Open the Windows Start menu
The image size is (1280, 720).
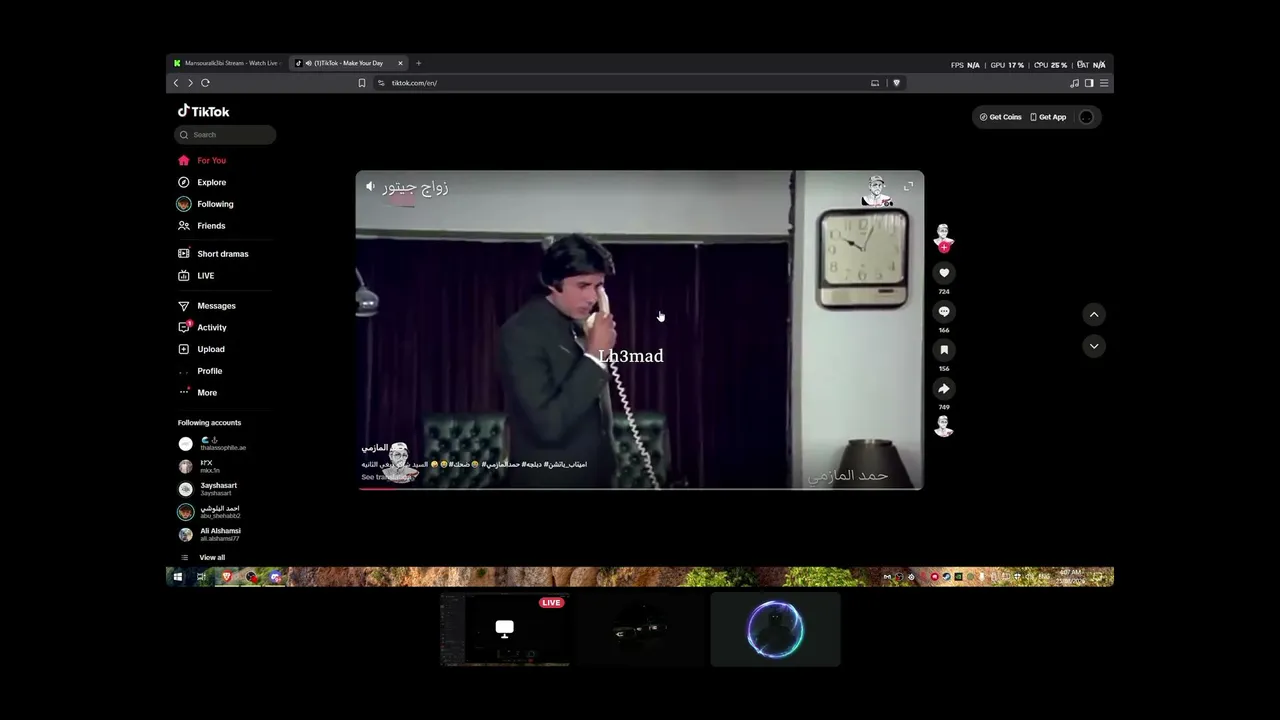tap(178, 577)
